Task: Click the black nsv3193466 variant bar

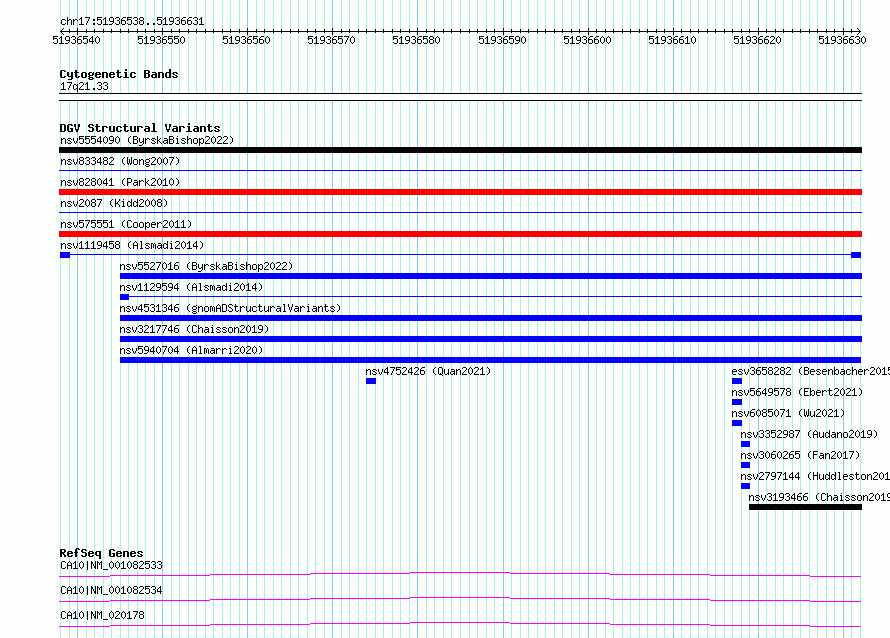Action: point(805,507)
